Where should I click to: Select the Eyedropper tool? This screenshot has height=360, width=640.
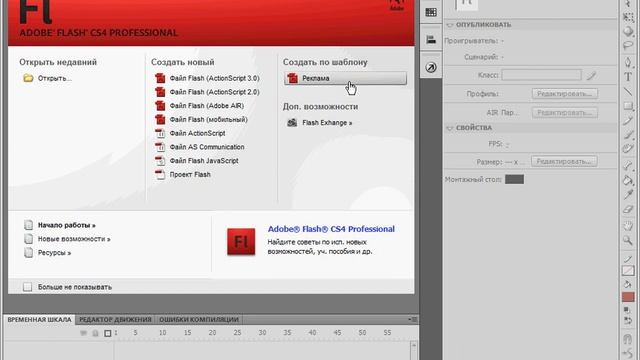point(628,195)
